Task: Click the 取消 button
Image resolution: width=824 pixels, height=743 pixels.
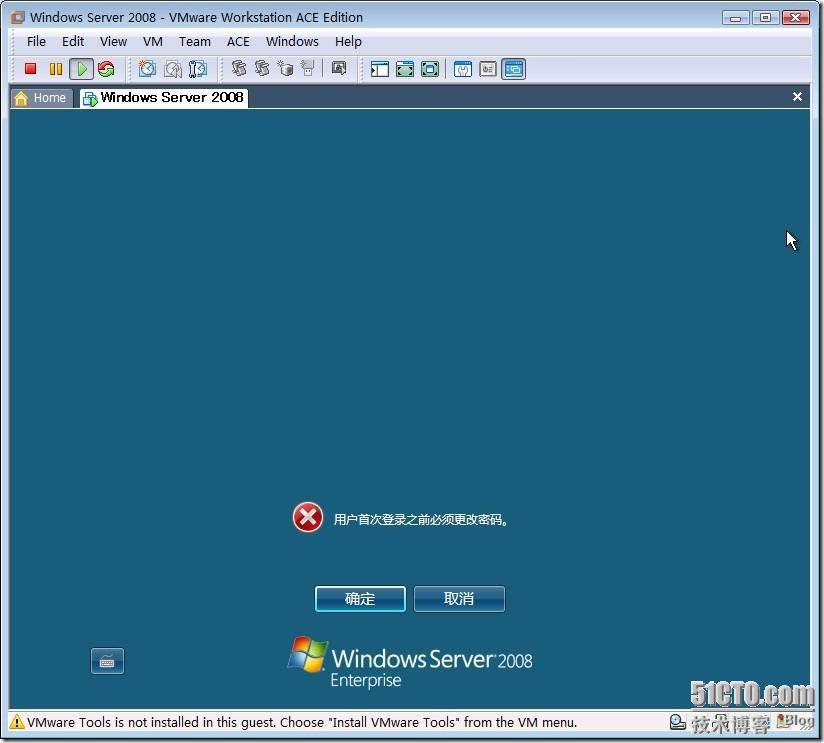Action: [459, 599]
